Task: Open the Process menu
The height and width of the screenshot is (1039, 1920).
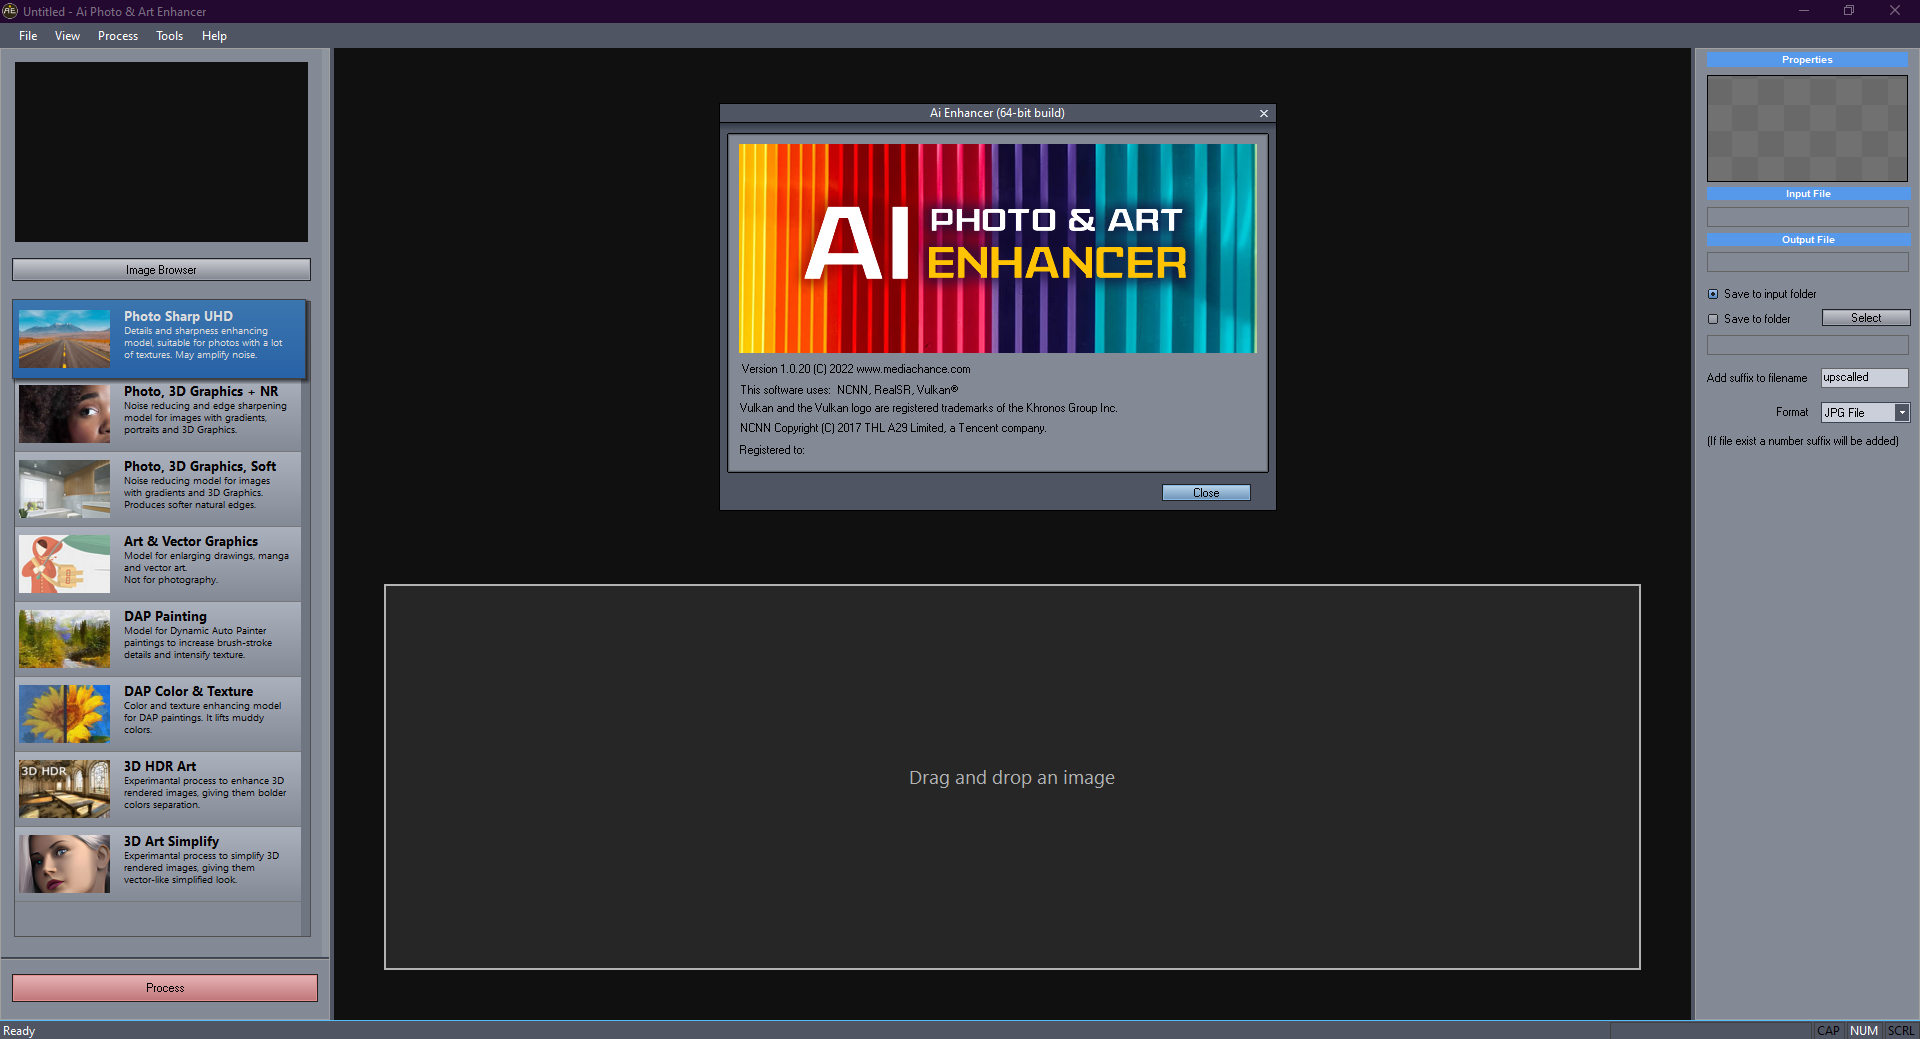Action: tap(118, 36)
